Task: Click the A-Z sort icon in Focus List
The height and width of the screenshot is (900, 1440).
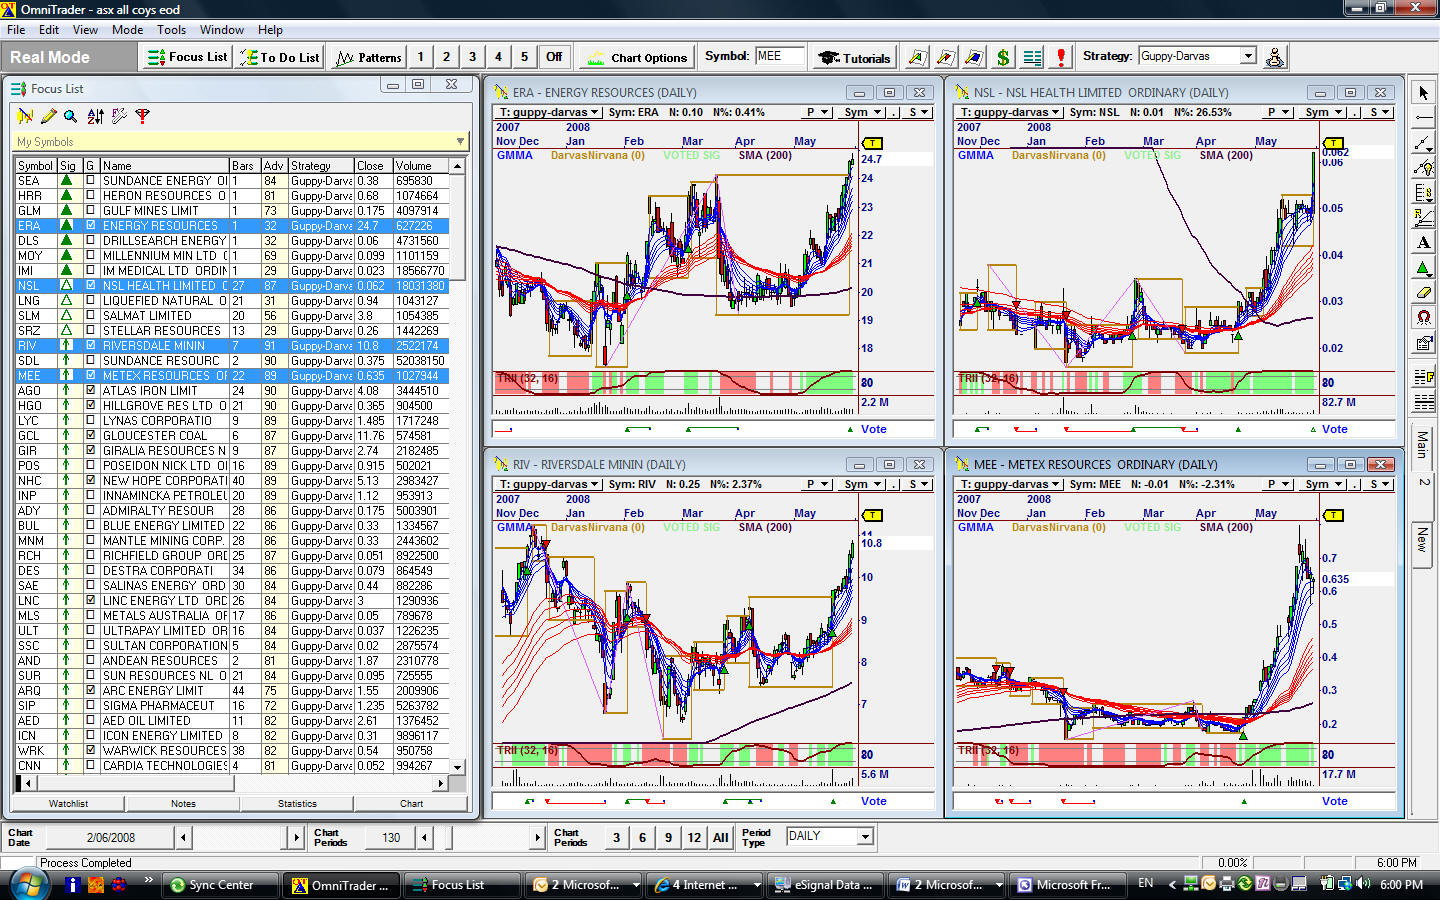Action: coord(95,117)
